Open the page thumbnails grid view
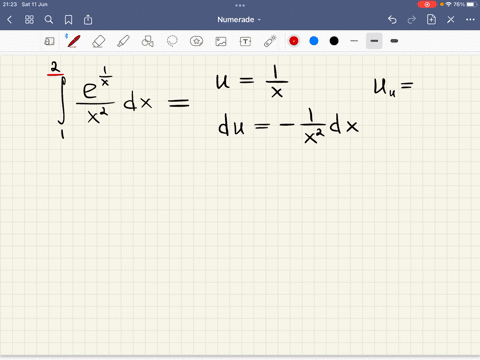This screenshot has width=480, height=360. coord(29,20)
